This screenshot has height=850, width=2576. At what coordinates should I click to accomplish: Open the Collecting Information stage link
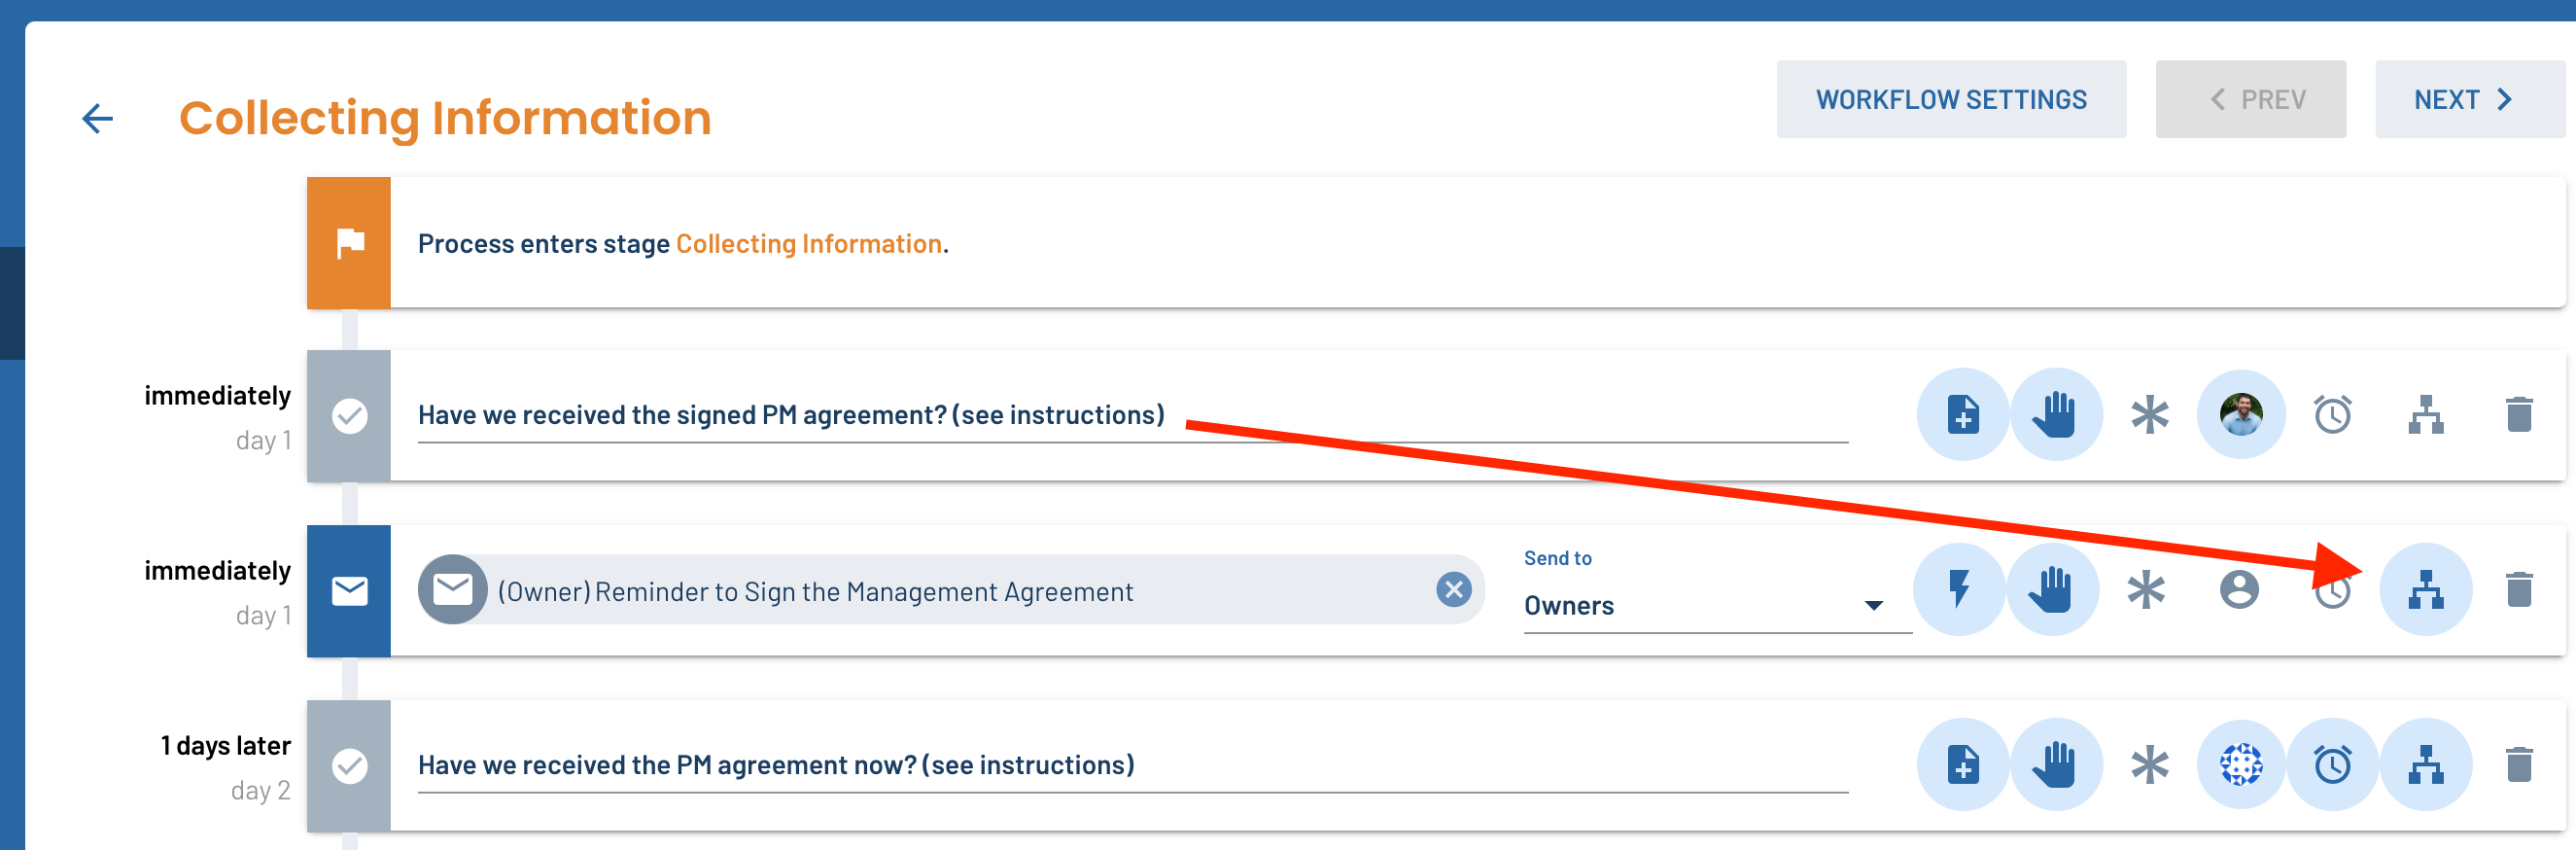click(x=809, y=244)
